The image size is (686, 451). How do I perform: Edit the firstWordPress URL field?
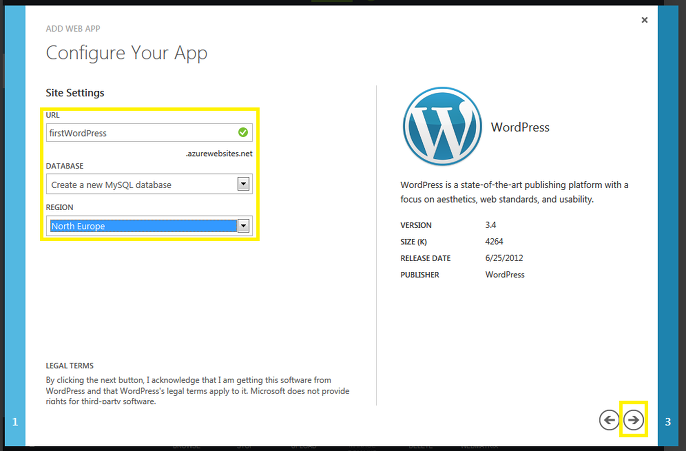[149, 133]
